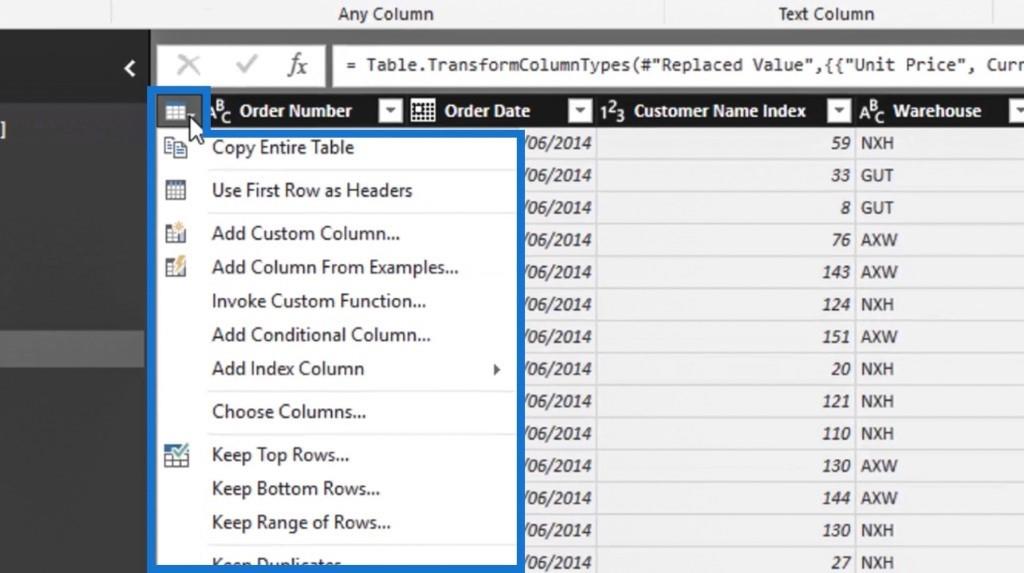
Task: Open the Customer Name Index filter dropdown
Action: tap(839, 111)
